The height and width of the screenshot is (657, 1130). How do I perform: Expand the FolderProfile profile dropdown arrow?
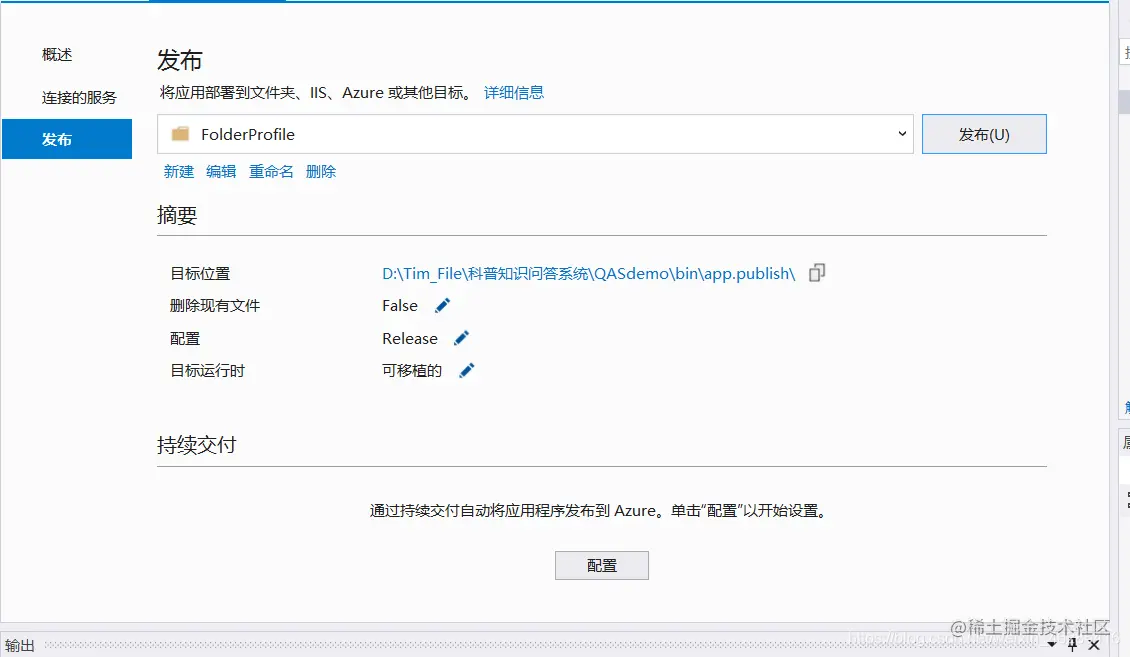(902, 134)
